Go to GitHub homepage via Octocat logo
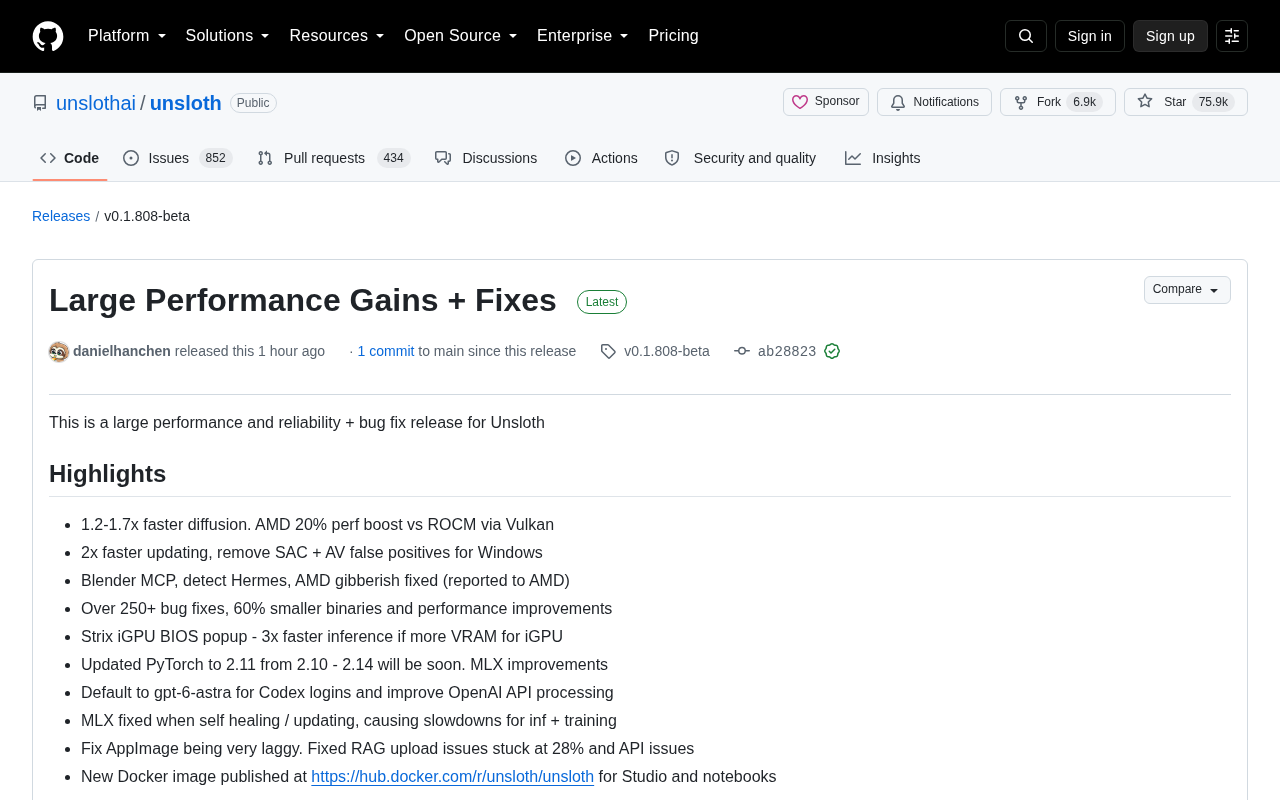This screenshot has width=1280, height=800. (x=48, y=36)
